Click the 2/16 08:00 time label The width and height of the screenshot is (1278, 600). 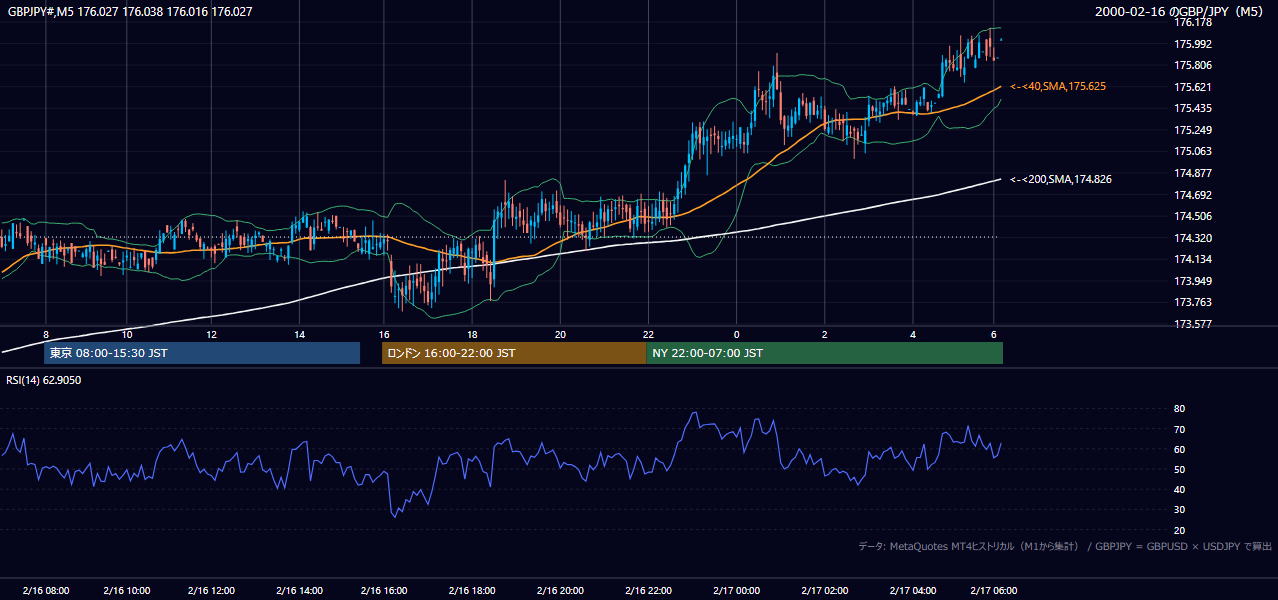(45, 590)
